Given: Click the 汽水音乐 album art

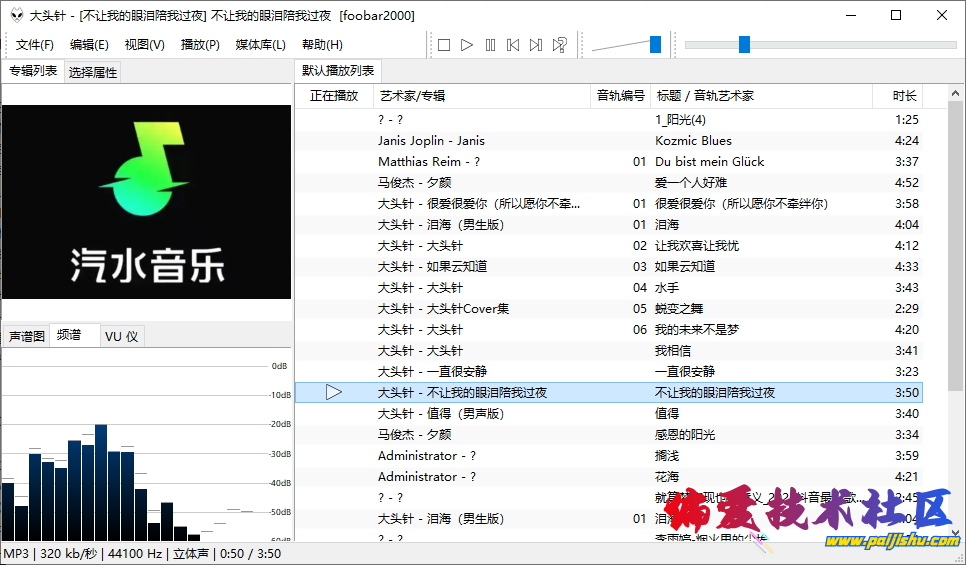Looking at the screenshot, I should tap(147, 202).
